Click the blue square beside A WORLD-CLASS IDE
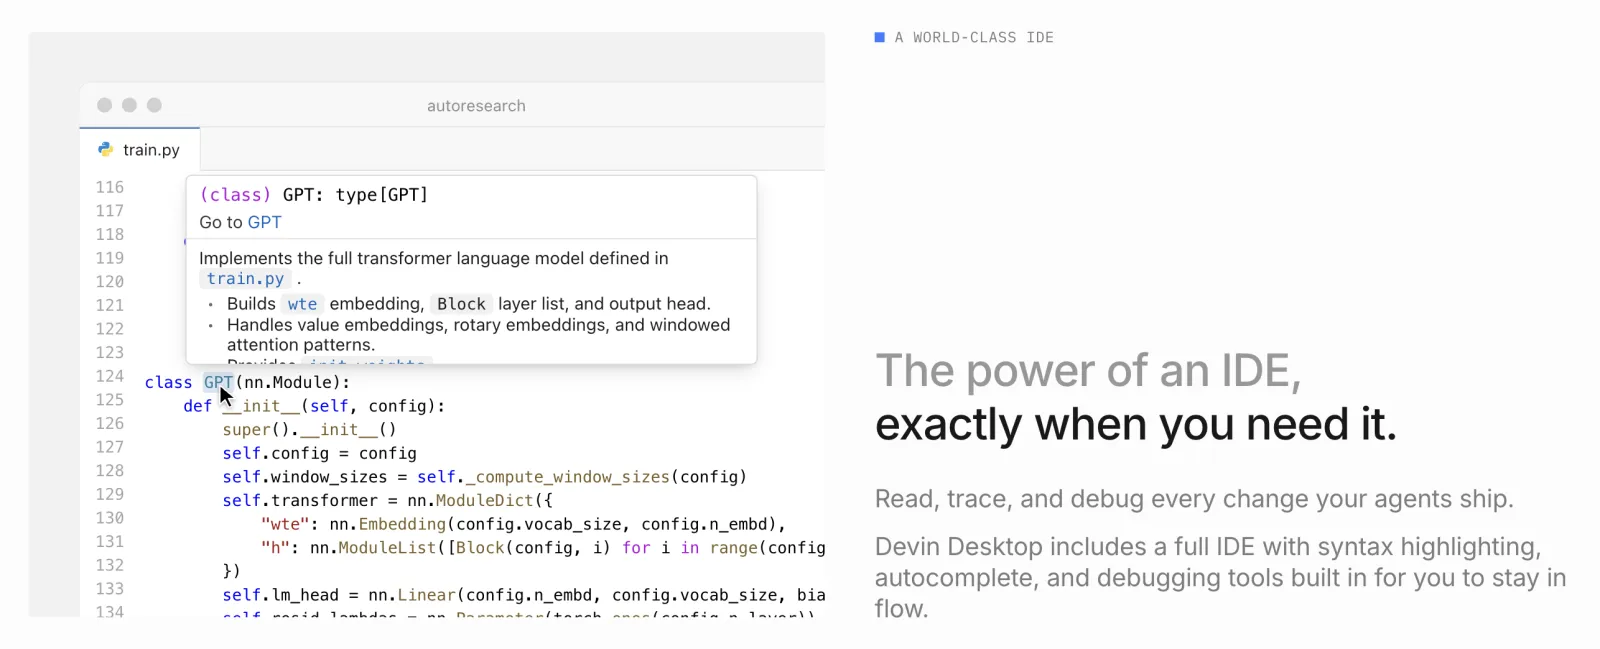1600x649 pixels. (880, 37)
